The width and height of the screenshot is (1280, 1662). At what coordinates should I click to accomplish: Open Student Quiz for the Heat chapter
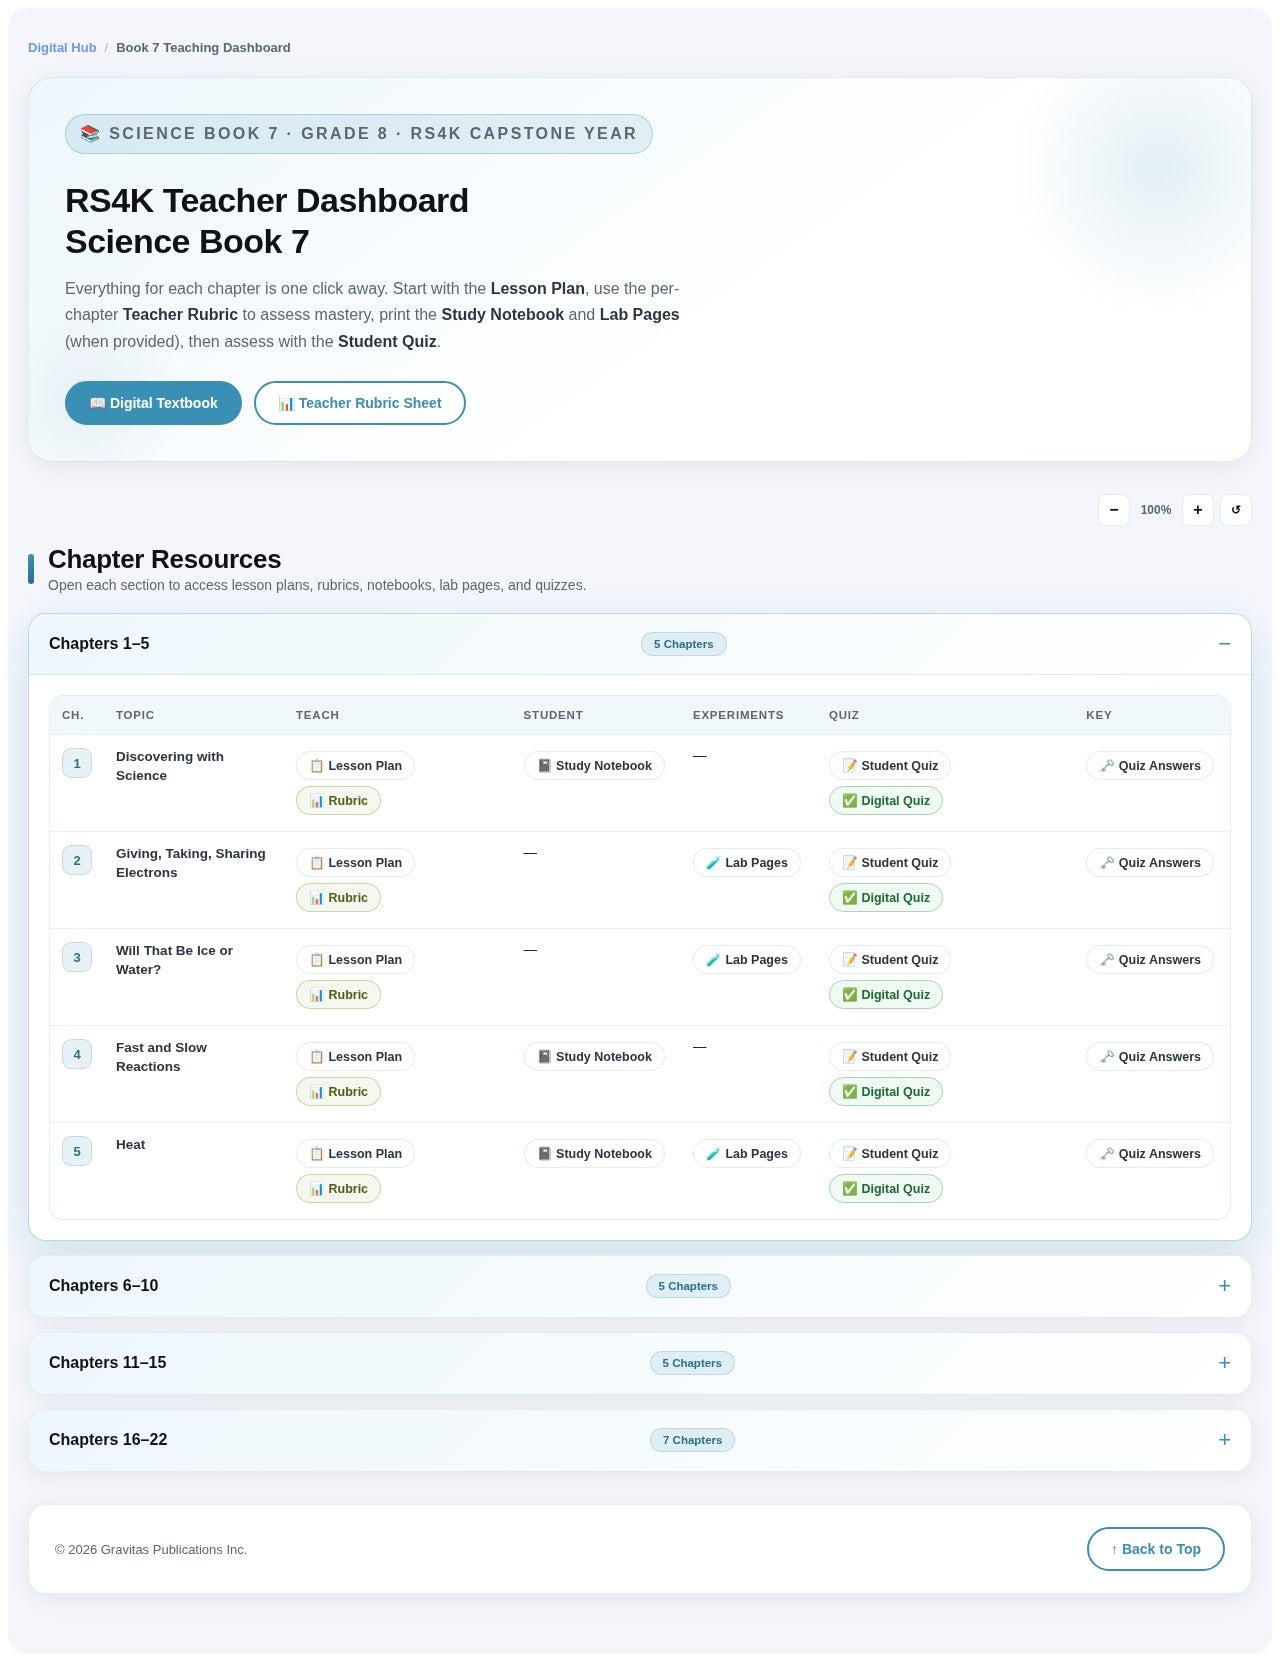coord(890,1154)
